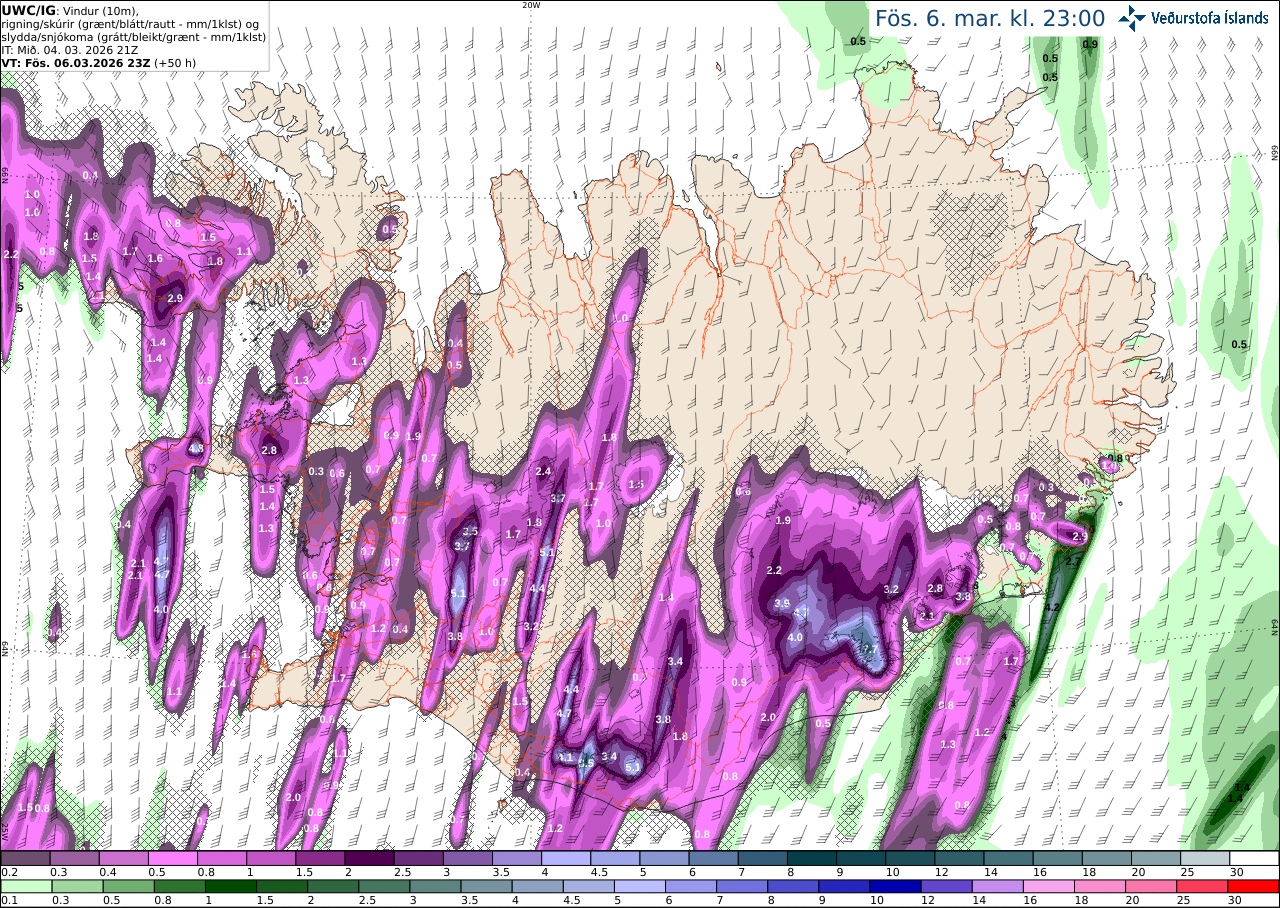Click lower legend swatch labeled 14
Image resolution: width=1280 pixels, height=908 pixels.
pyautogui.click(x=998, y=886)
